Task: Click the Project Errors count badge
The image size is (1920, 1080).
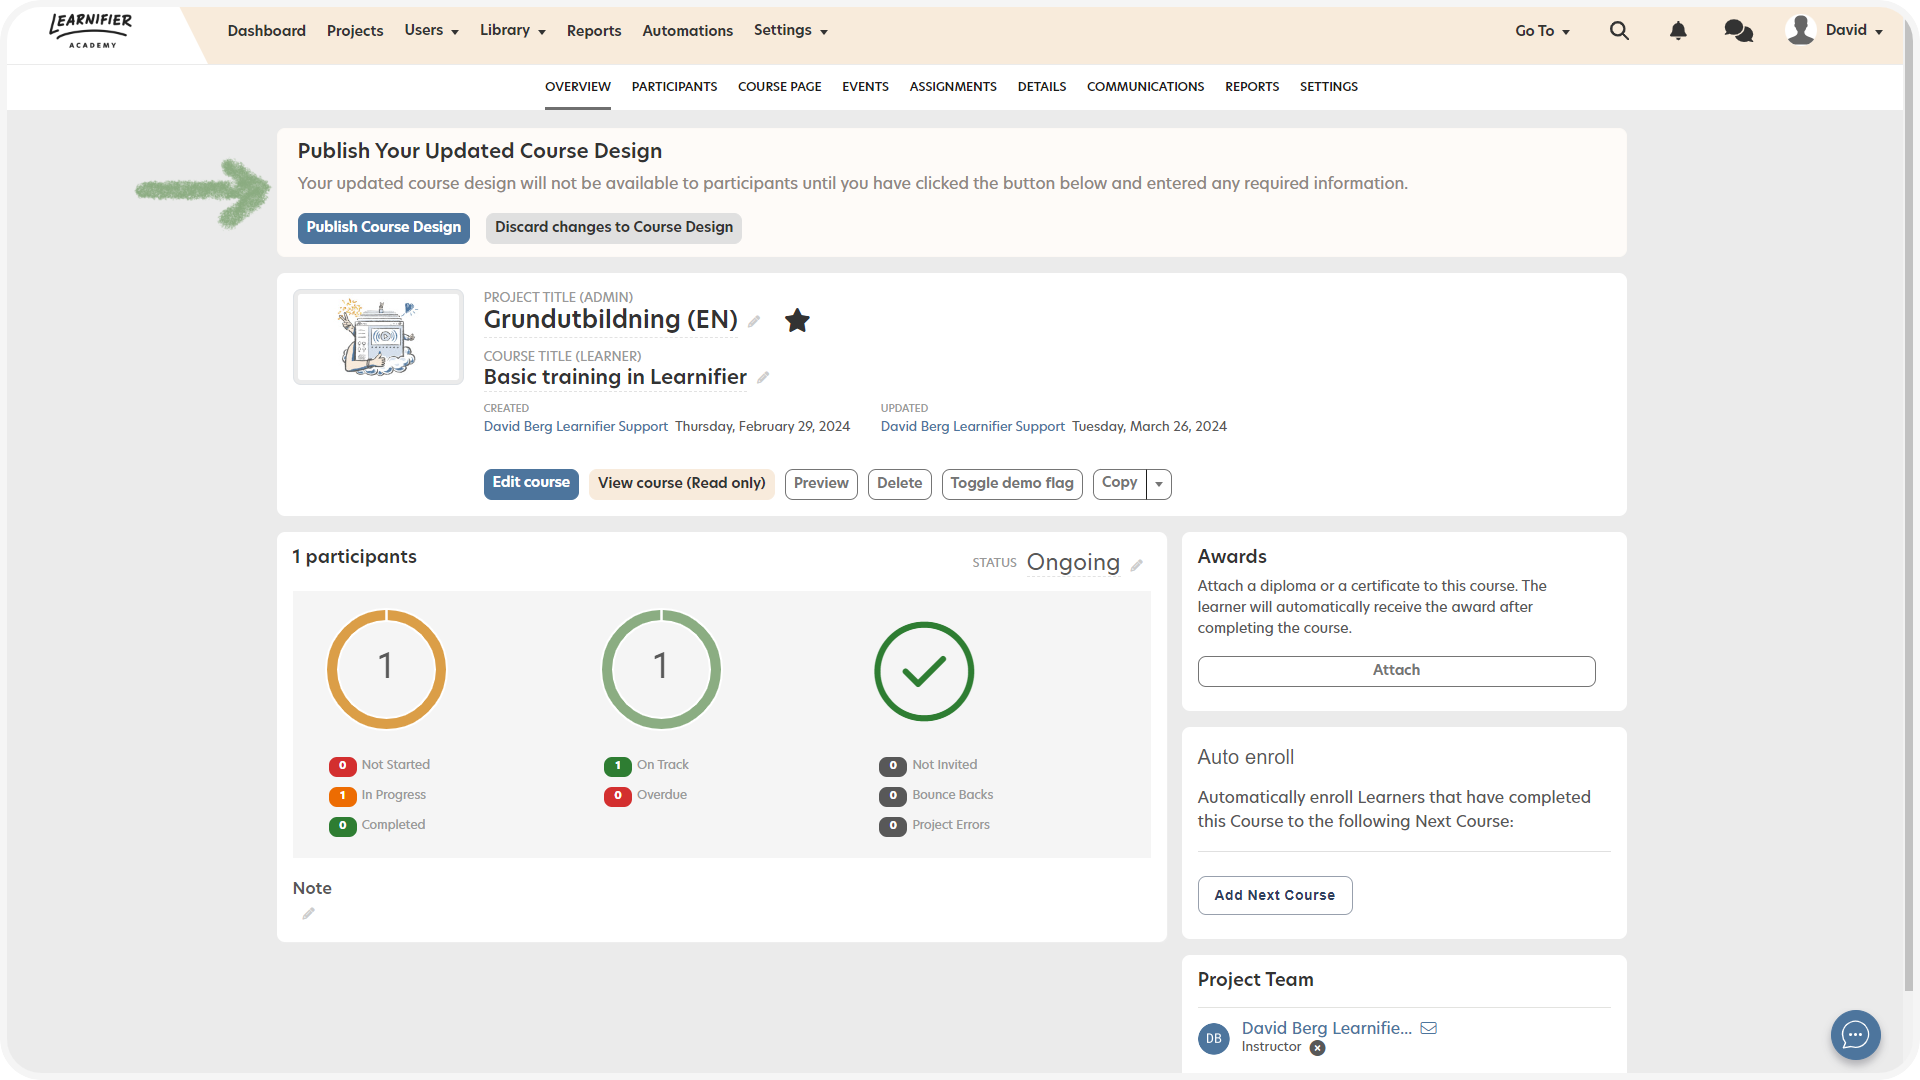Action: click(892, 826)
